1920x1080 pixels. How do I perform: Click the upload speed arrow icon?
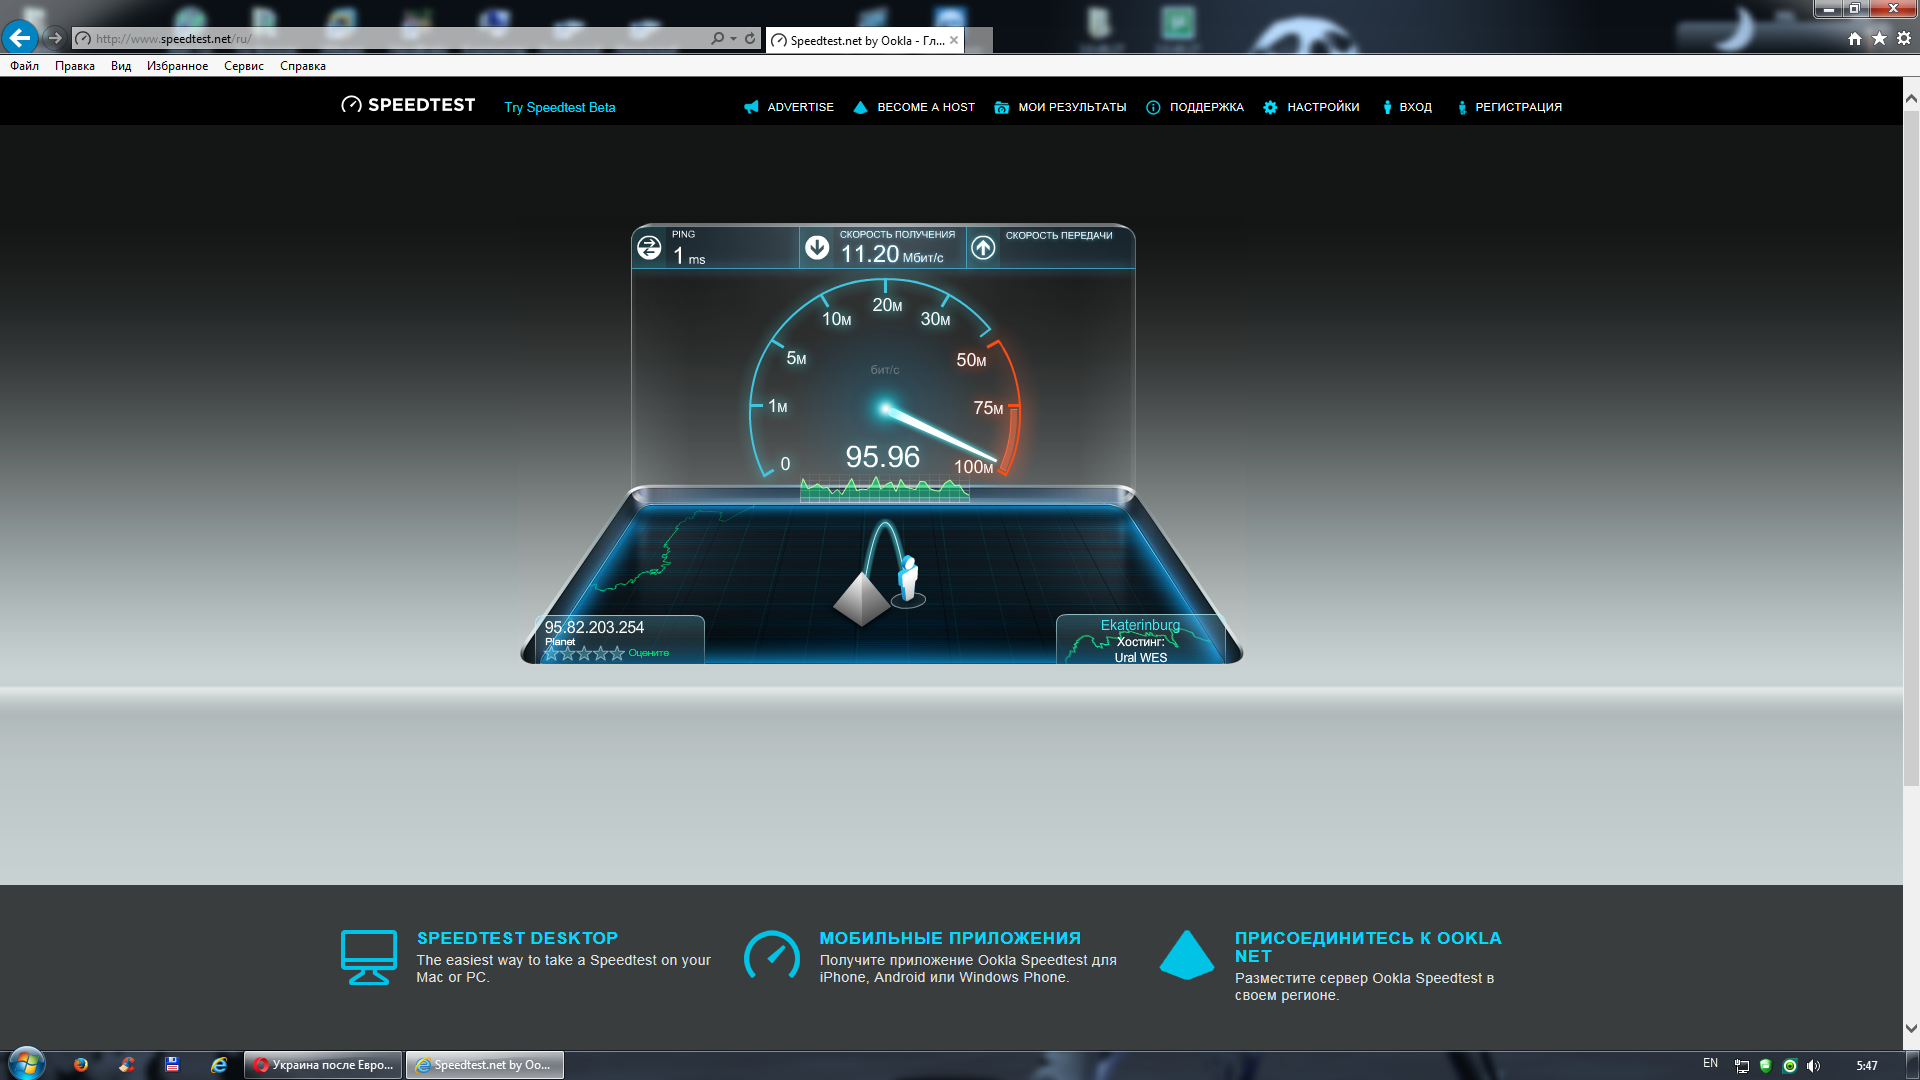(983, 247)
